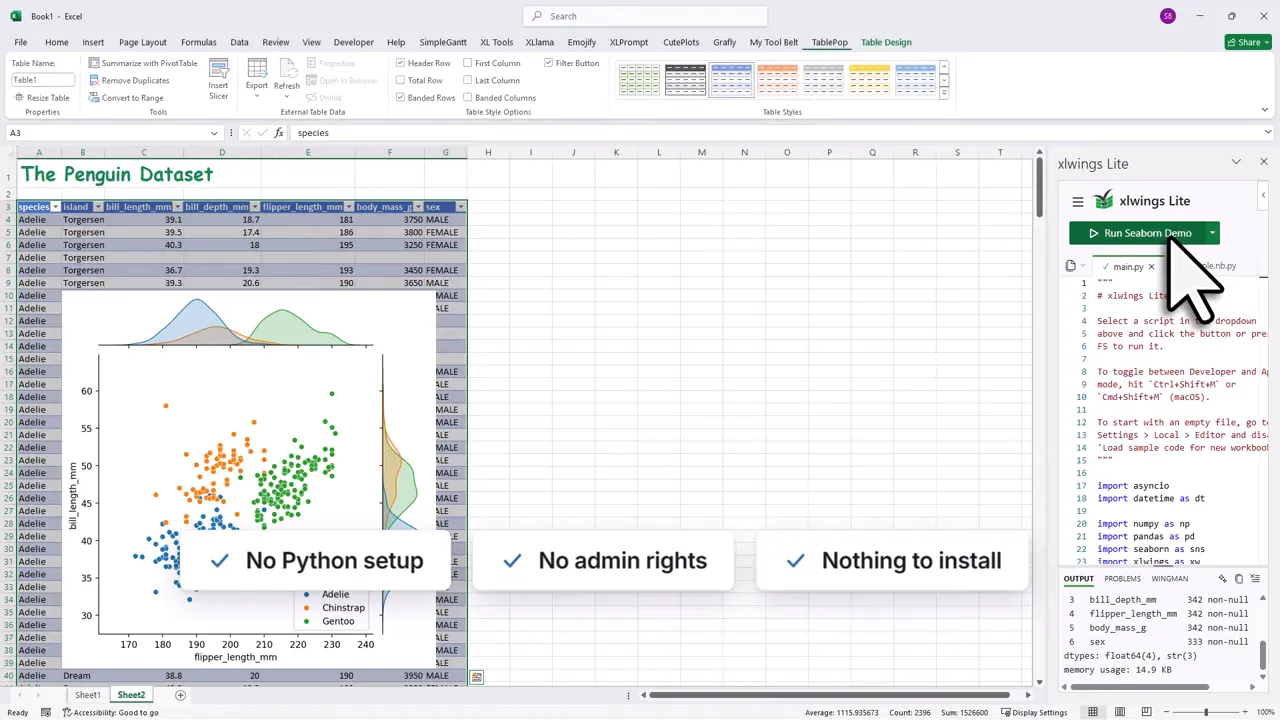
Task: Collapse the side pane chevron arrow
Action: point(1263,195)
